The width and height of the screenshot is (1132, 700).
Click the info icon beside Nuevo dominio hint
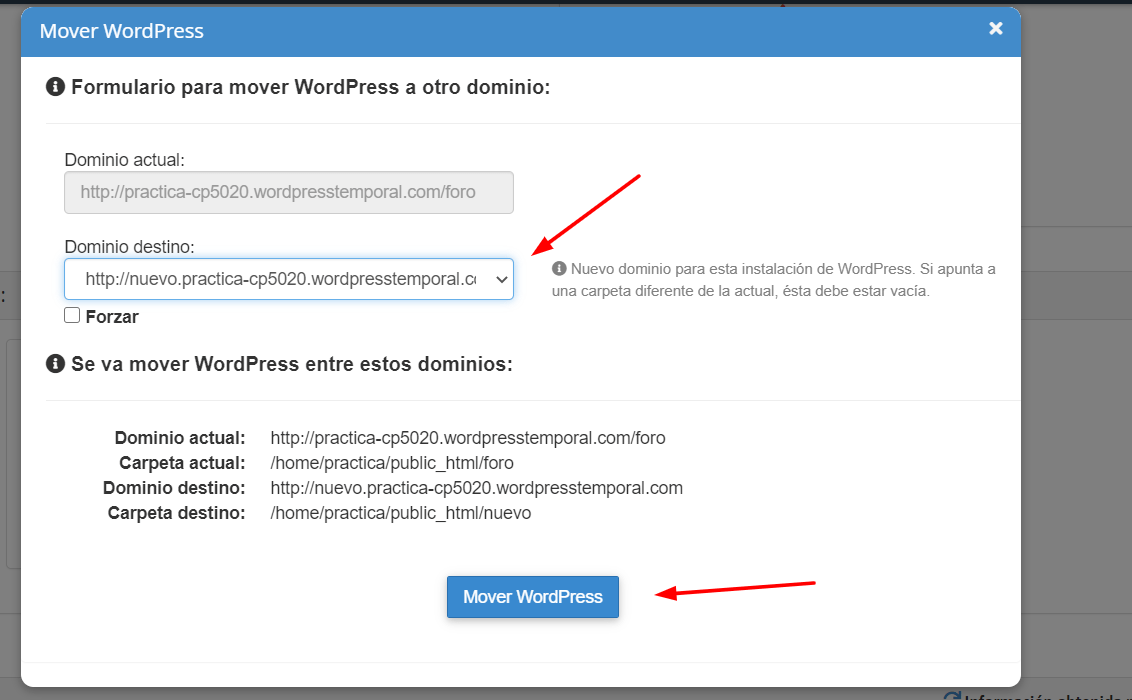(559, 268)
